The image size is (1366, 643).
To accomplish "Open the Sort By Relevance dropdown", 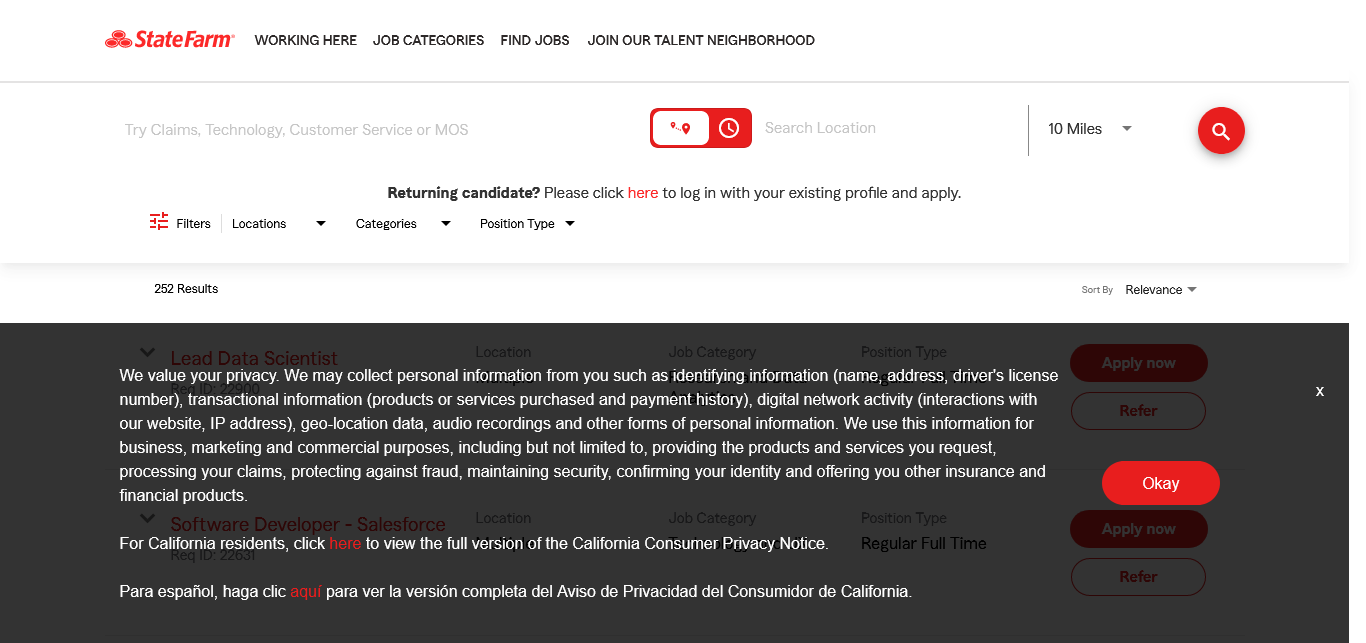I will tap(1160, 290).
